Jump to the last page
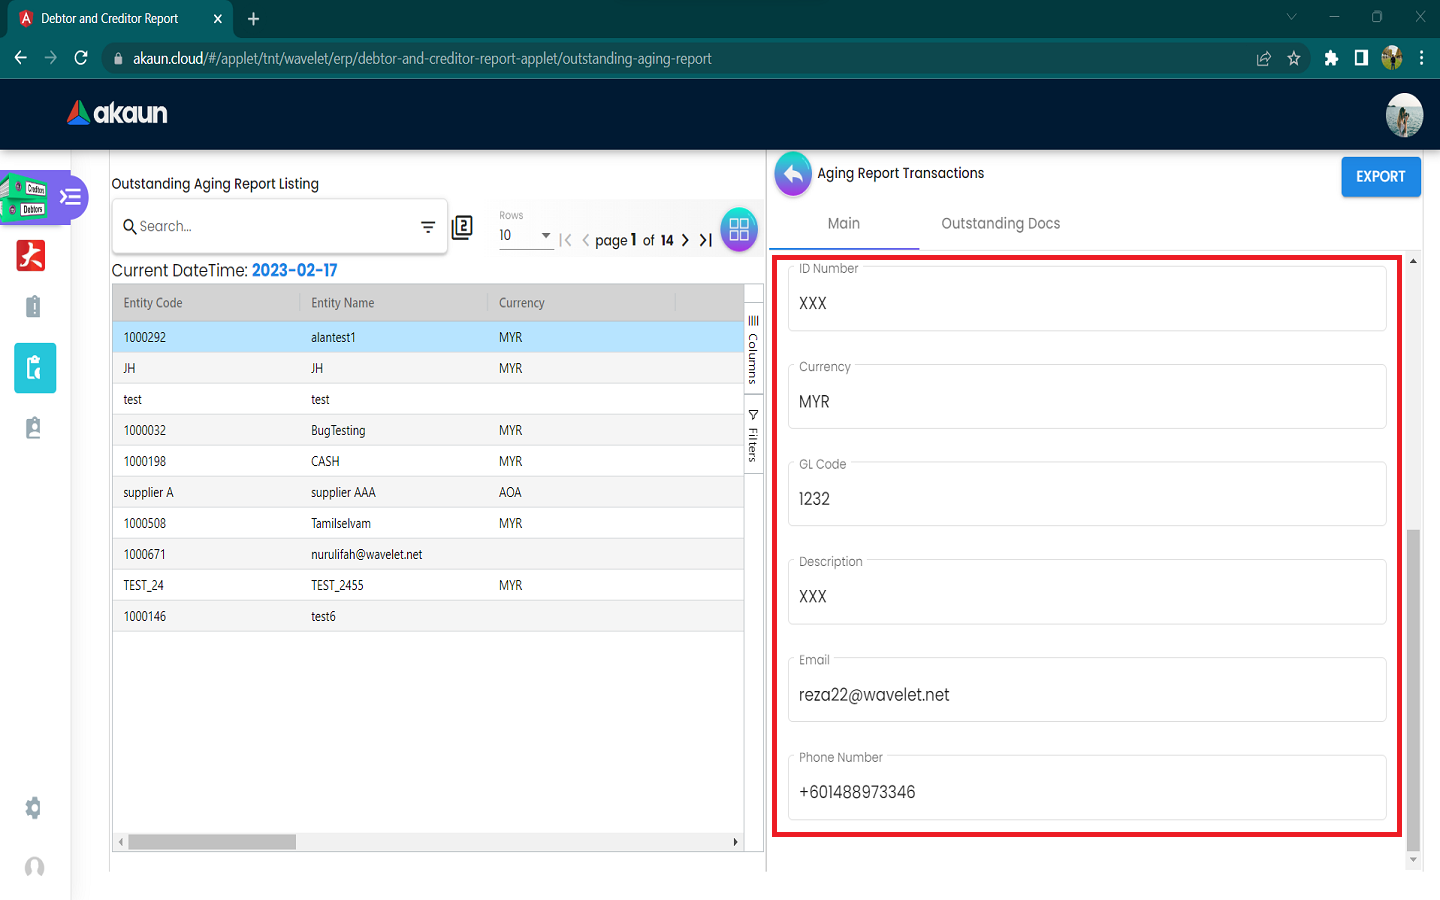This screenshot has height=900, width=1440. click(706, 240)
